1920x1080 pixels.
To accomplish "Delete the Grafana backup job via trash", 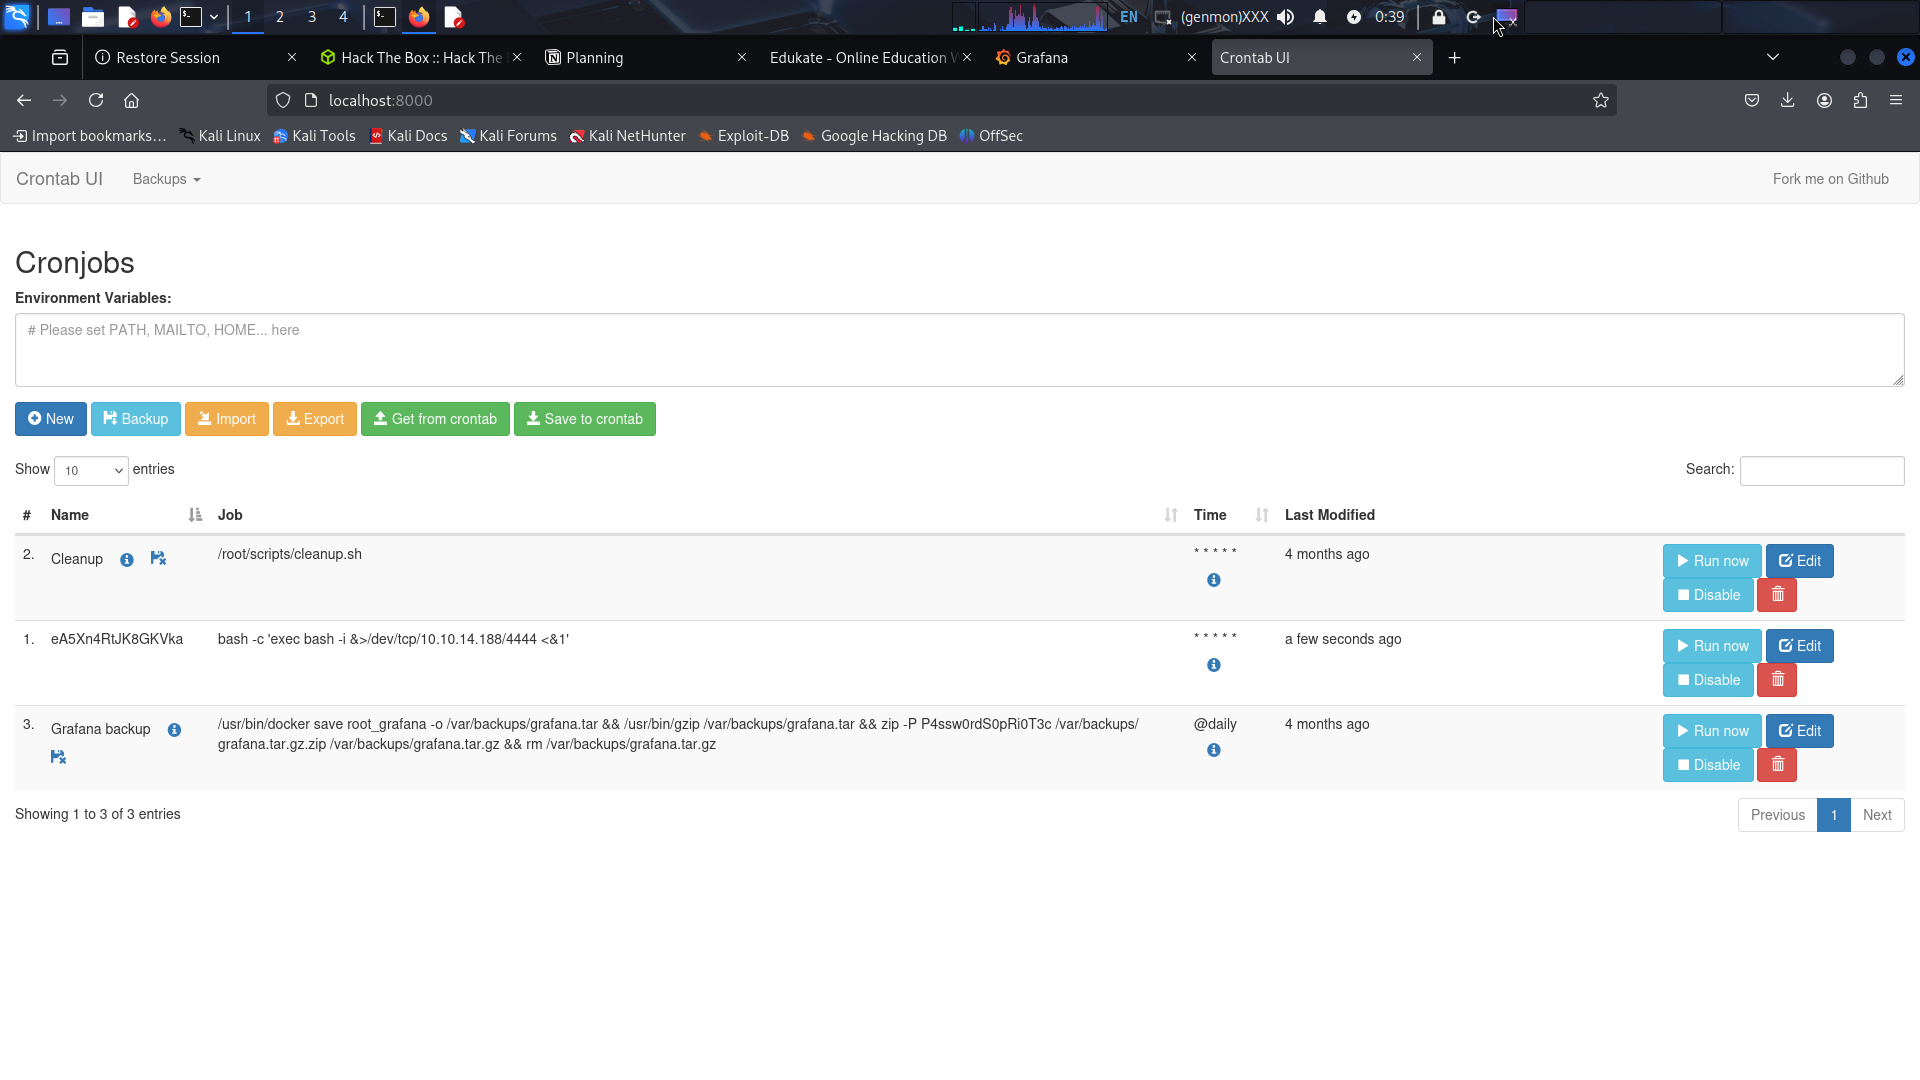I will (x=1777, y=765).
